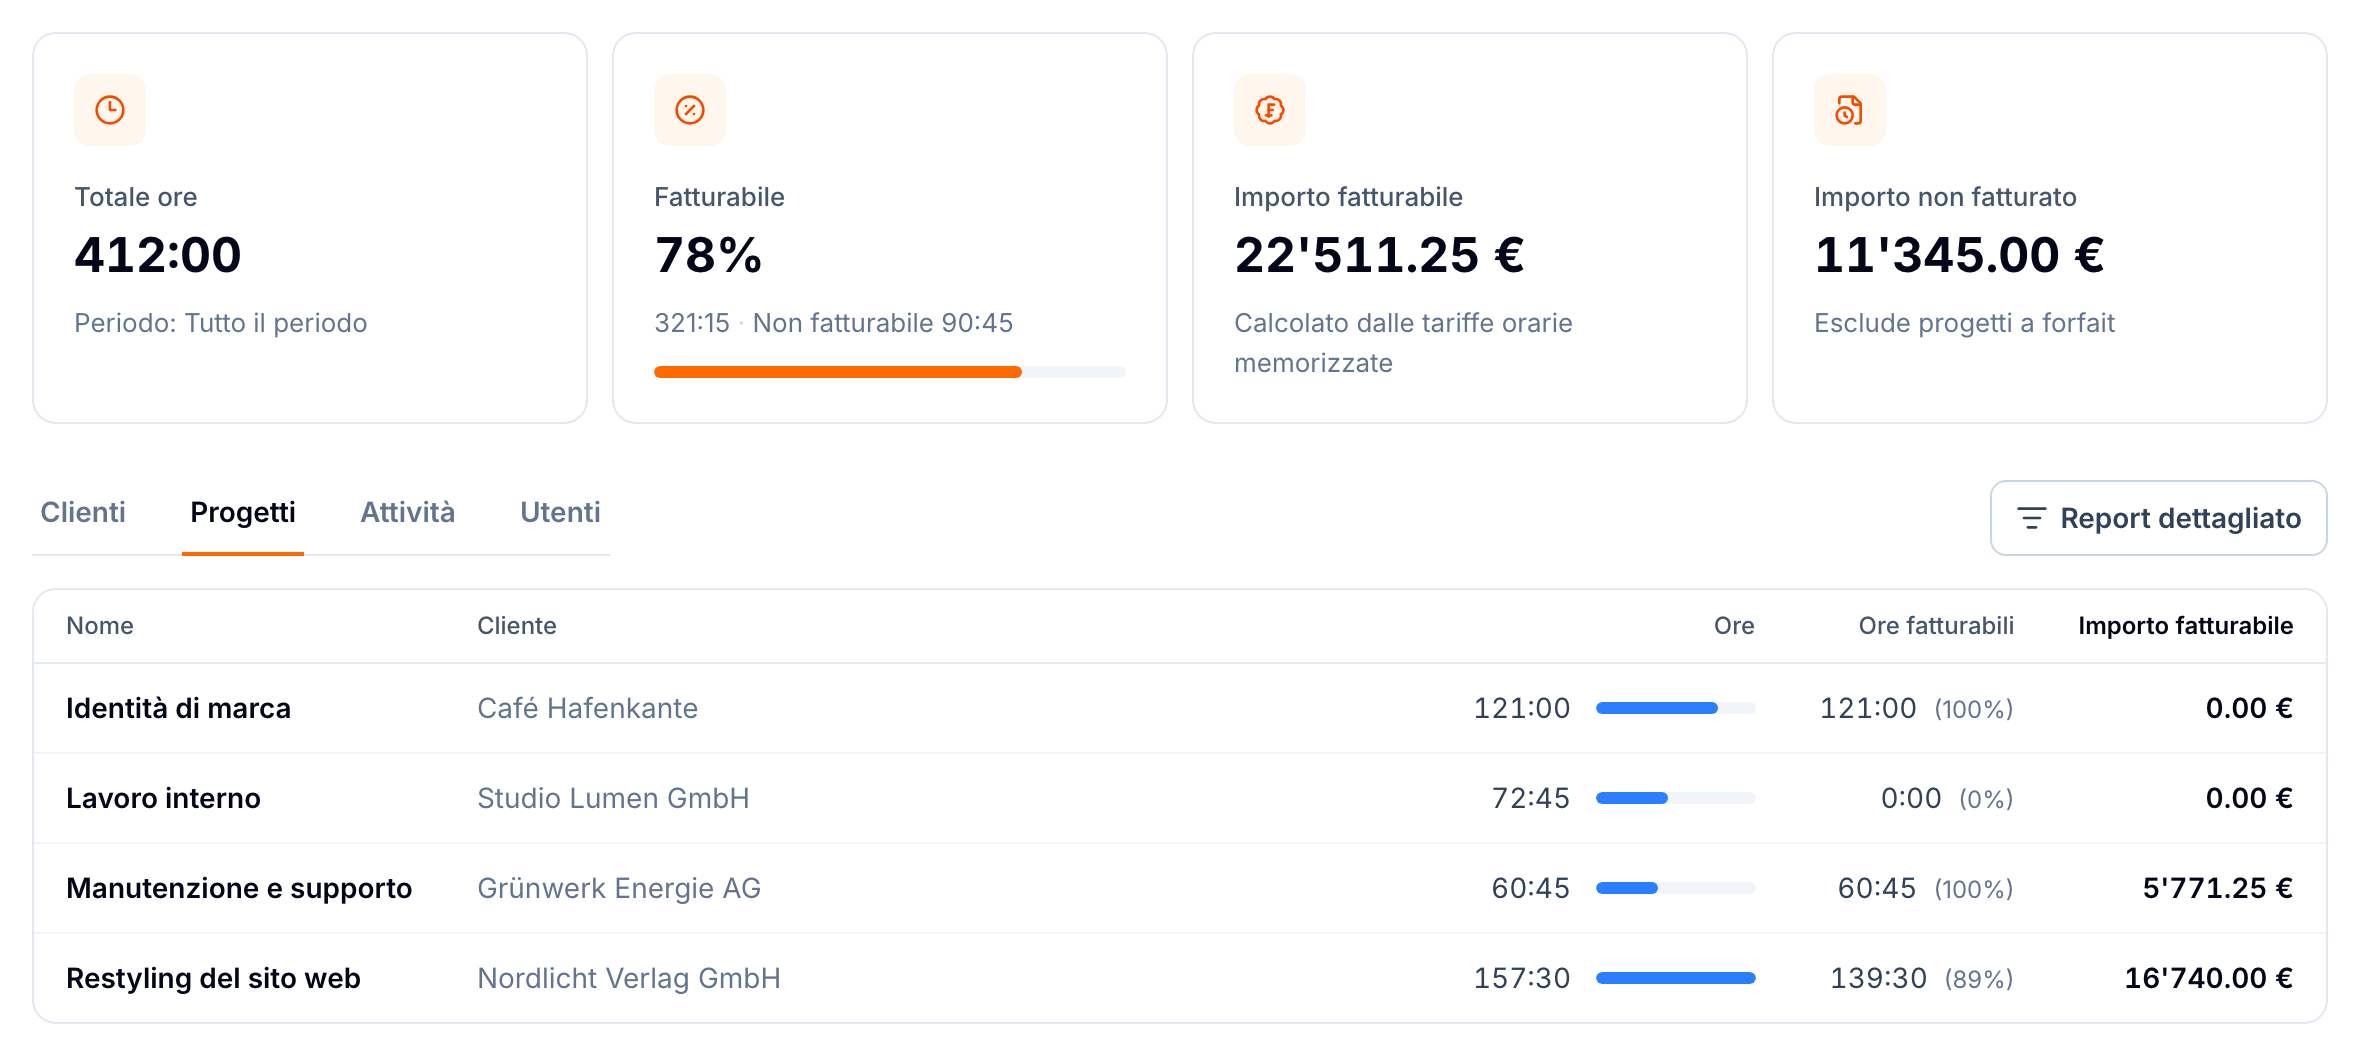Click client Nordlicht Verlag GmbH
Viewport: 2360px width, 1056px height.
coord(629,978)
